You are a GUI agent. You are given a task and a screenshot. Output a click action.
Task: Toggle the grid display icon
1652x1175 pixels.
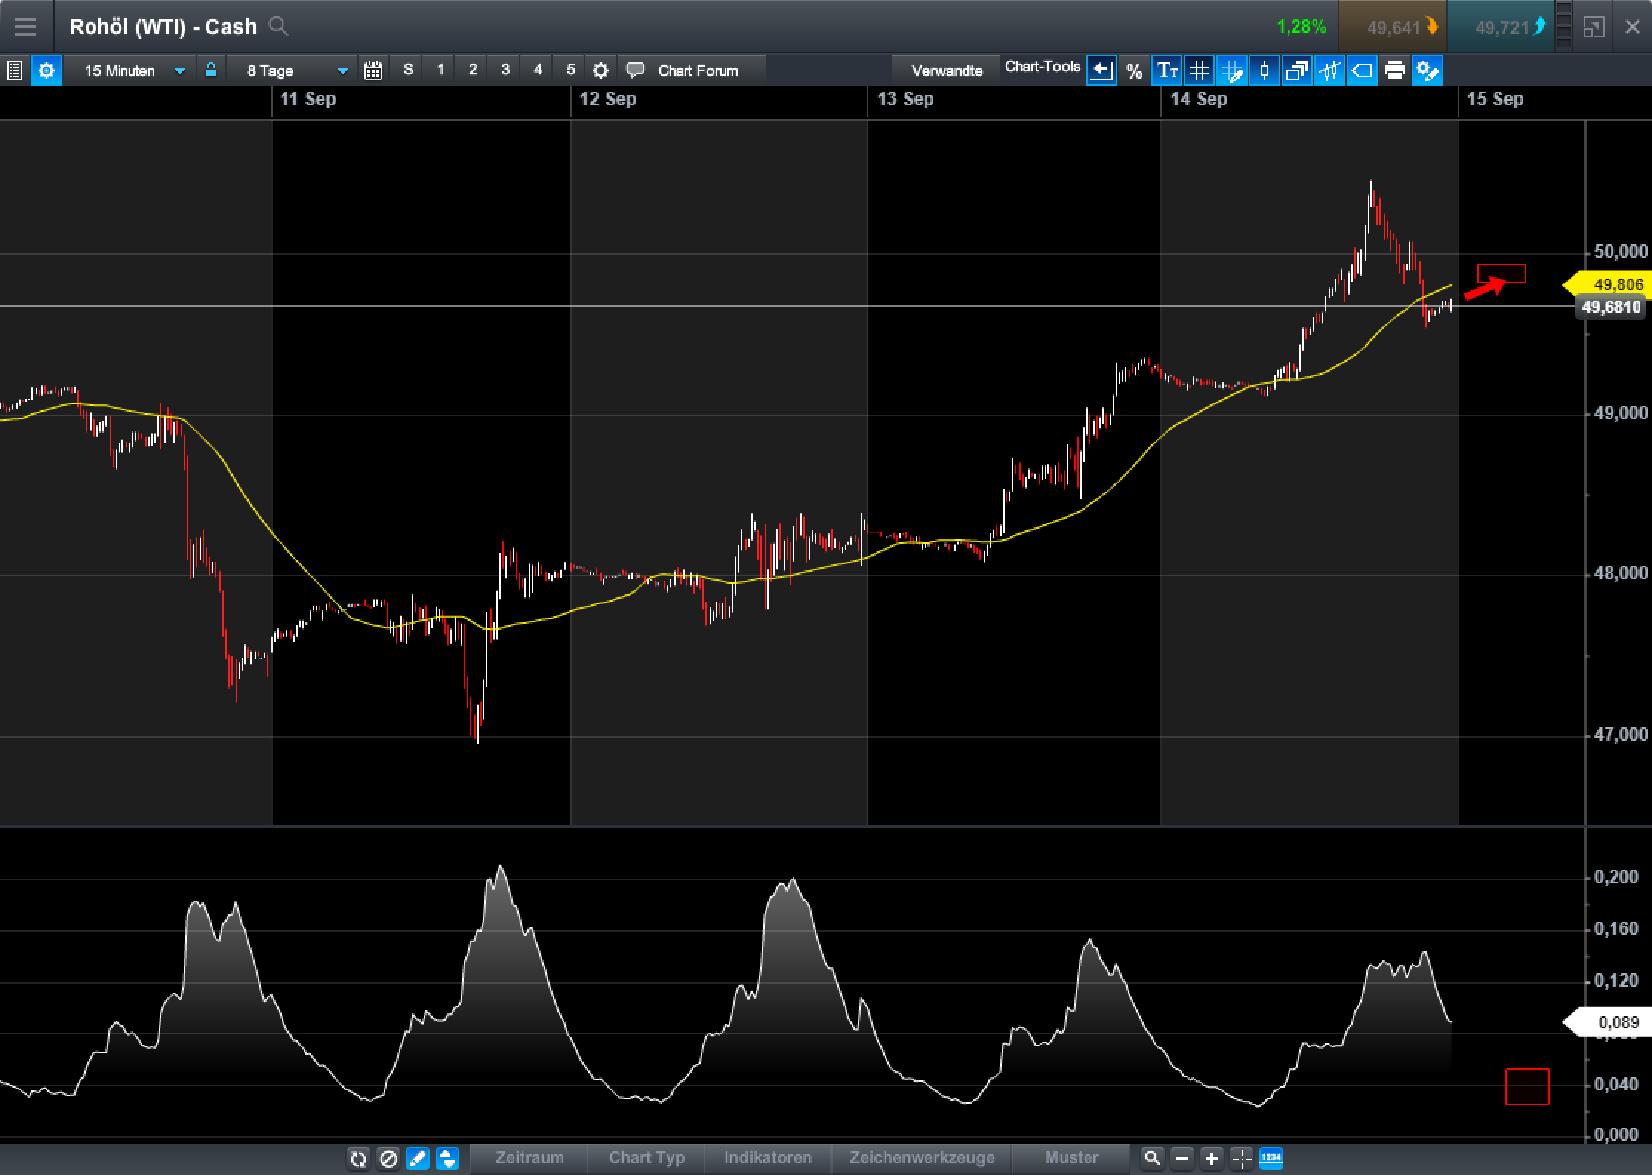click(x=1199, y=70)
